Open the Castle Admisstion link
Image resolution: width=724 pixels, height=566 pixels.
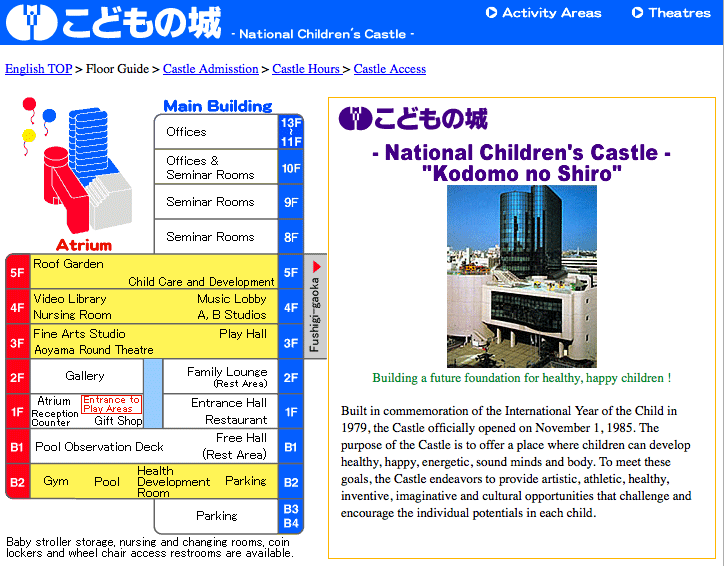(x=211, y=69)
